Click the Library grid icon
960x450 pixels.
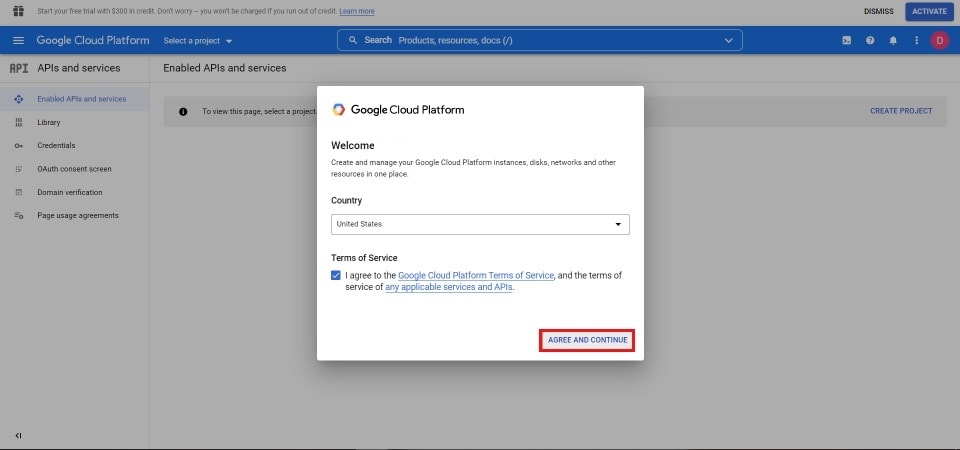[x=18, y=122]
